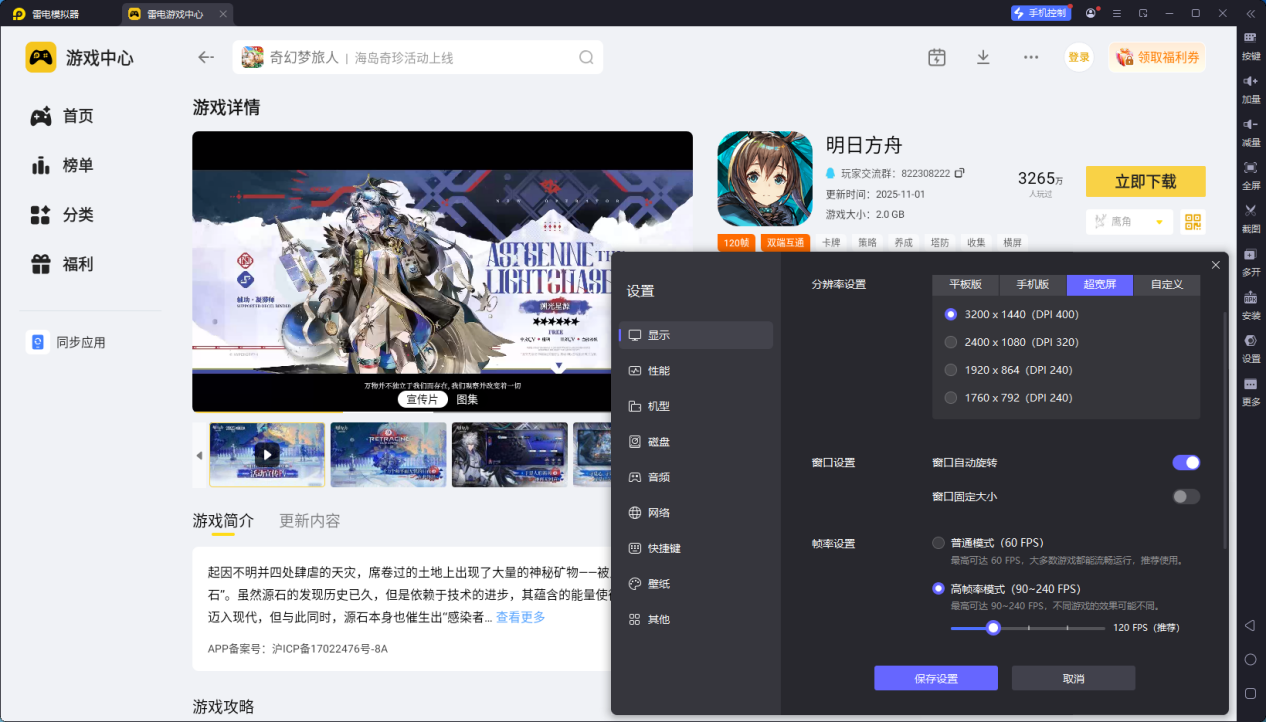Enable the 窗口固定大小 toggle
This screenshot has width=1266, height=722.
click(1186, 496)
